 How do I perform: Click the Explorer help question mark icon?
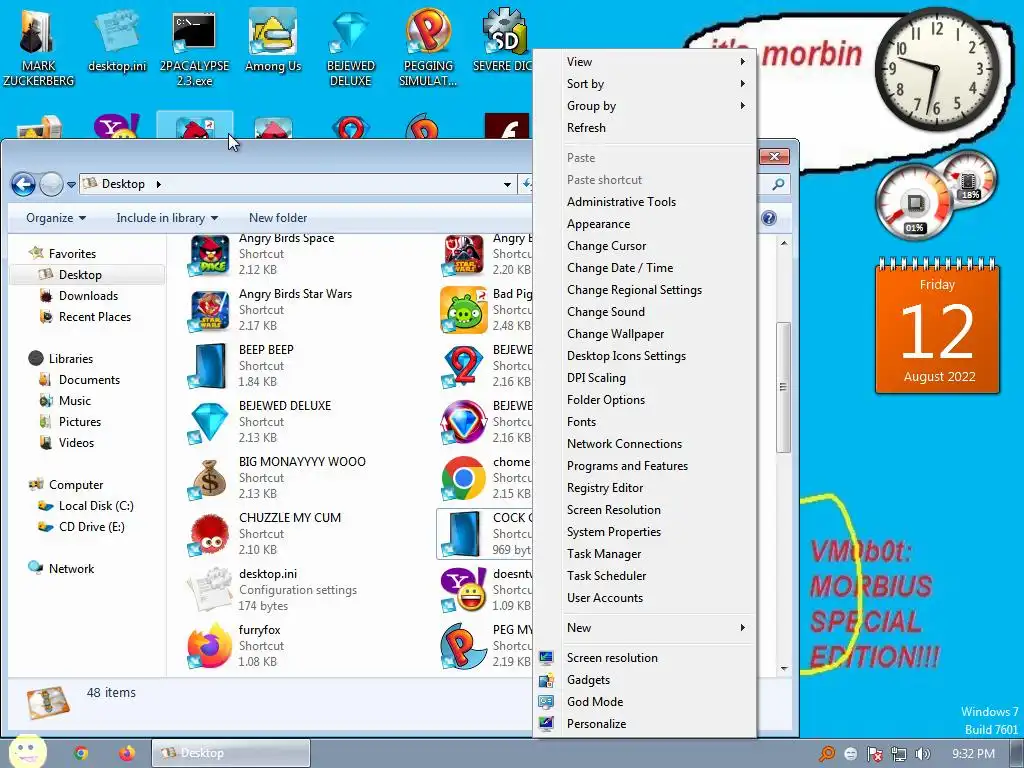pos(769,218)
